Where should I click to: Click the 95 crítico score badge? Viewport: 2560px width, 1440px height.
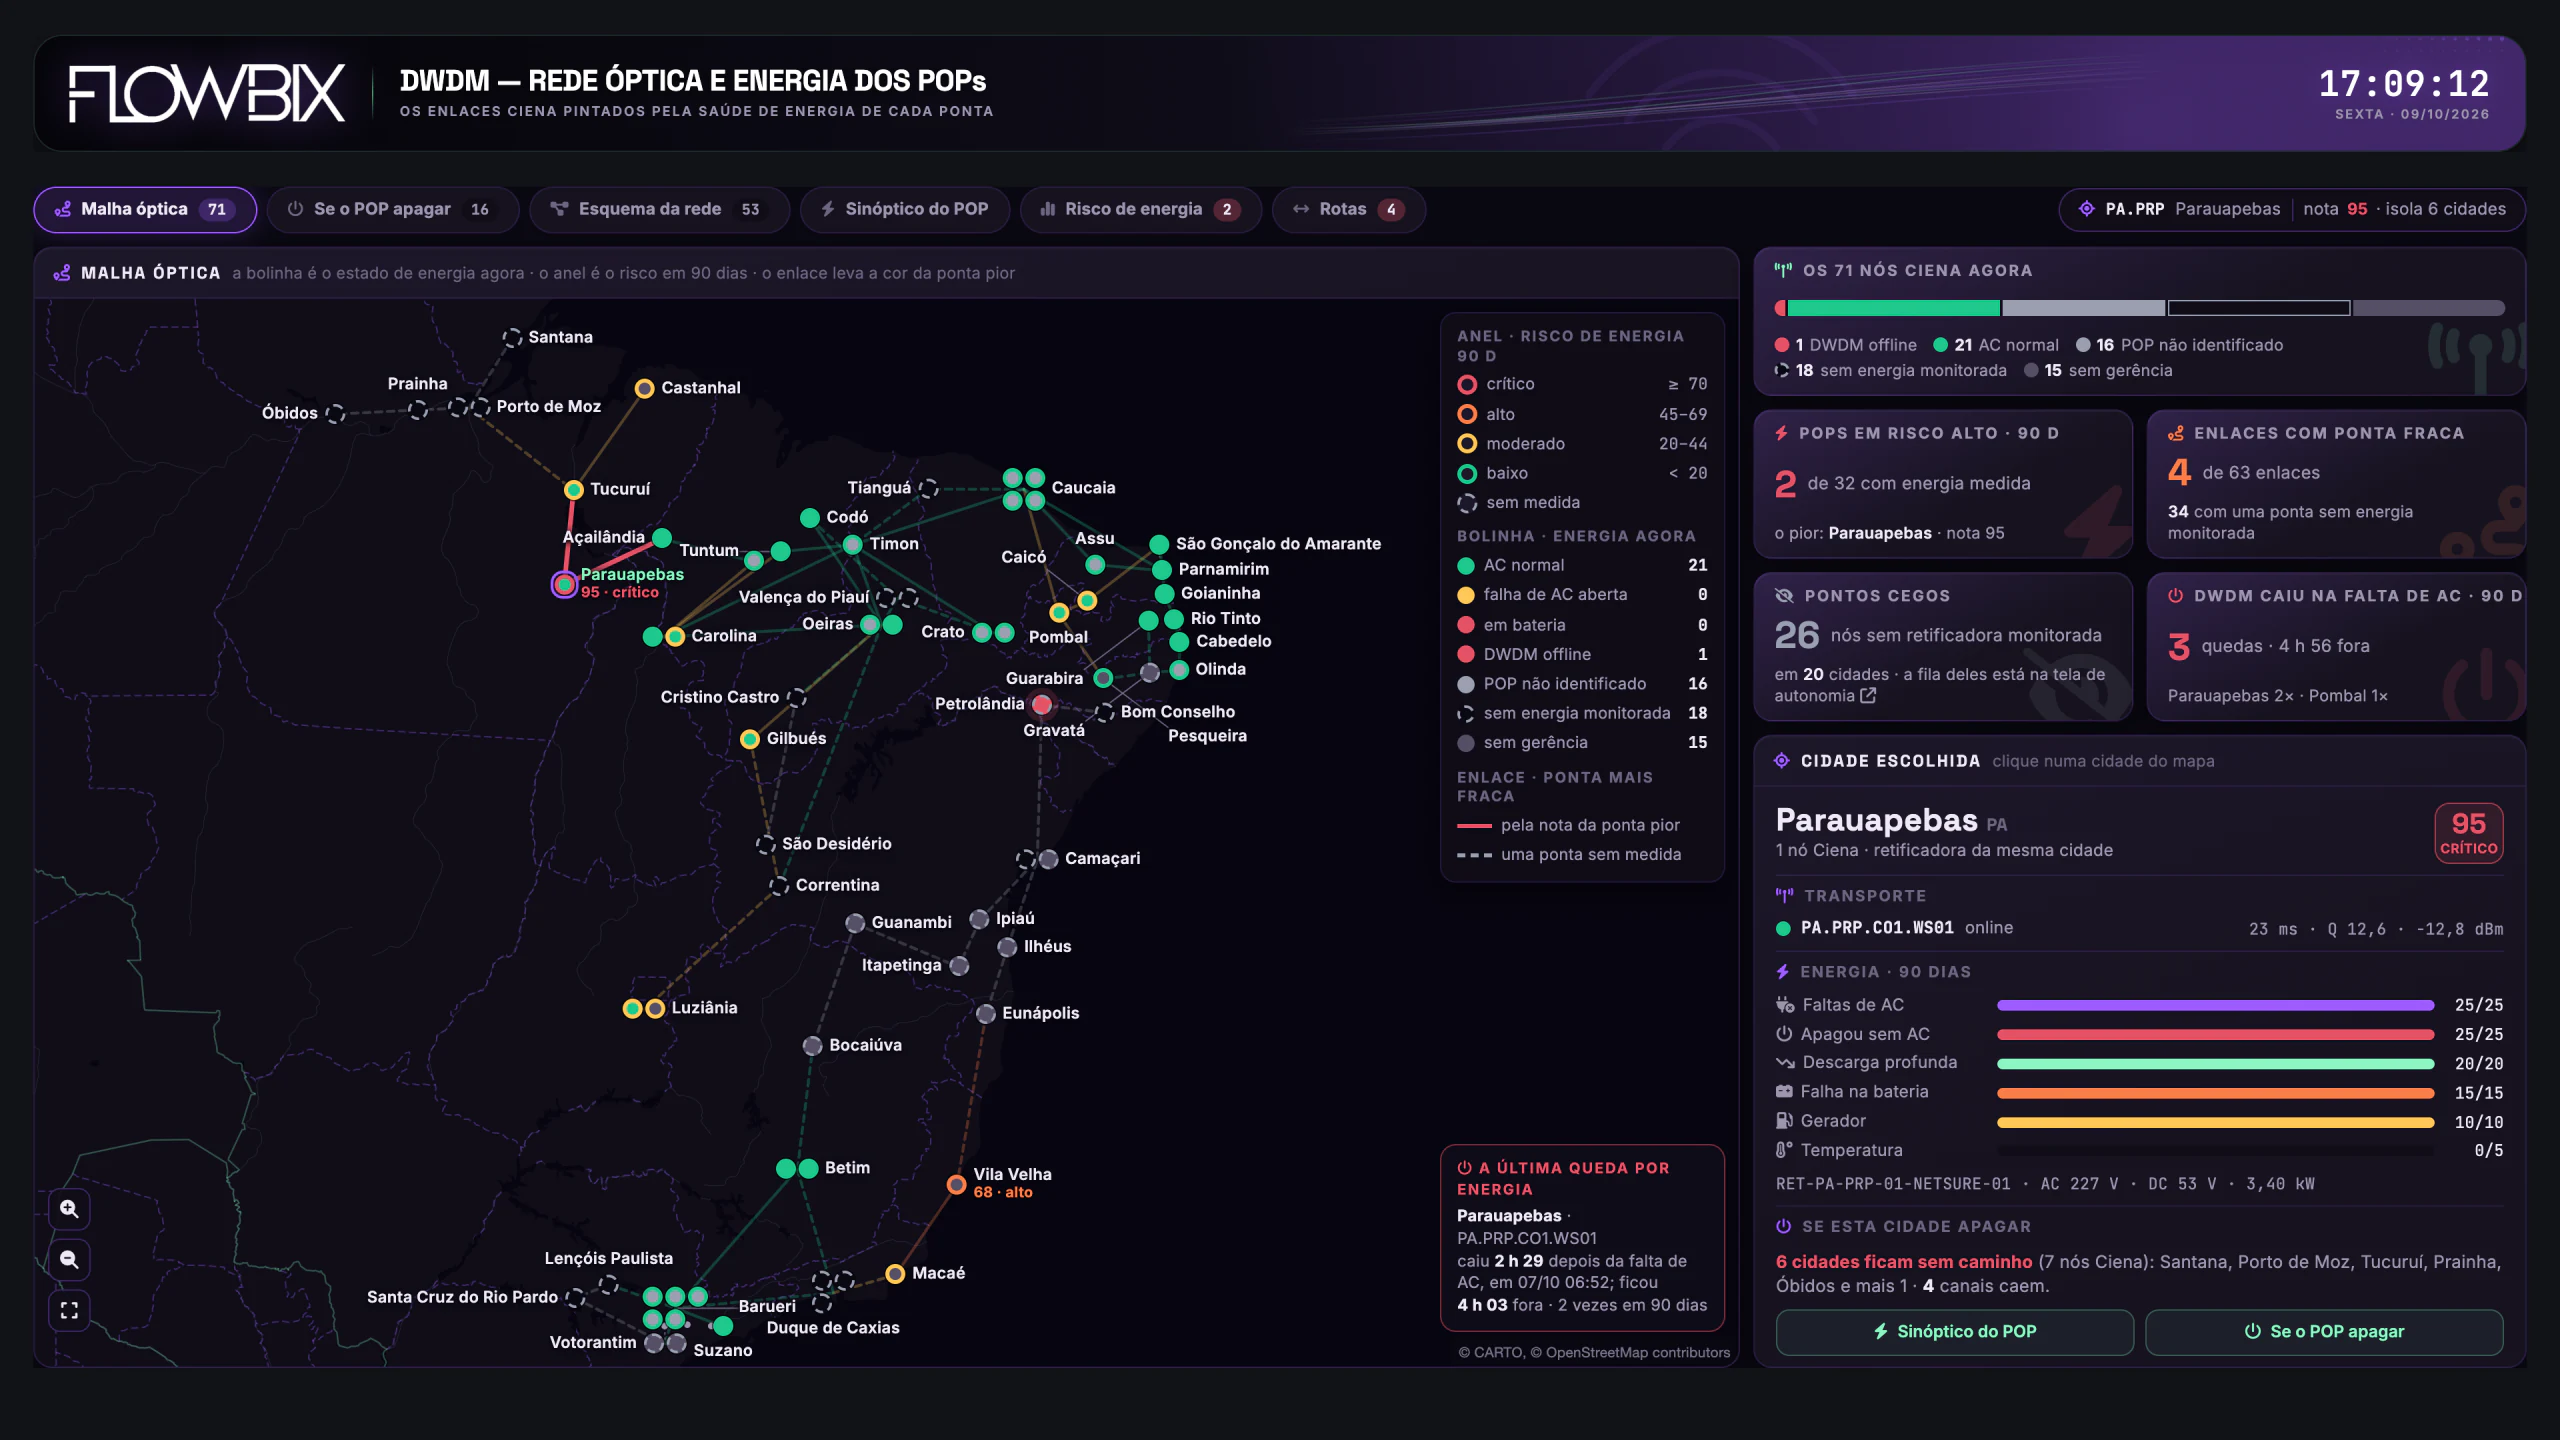(x=2468, y=833)
